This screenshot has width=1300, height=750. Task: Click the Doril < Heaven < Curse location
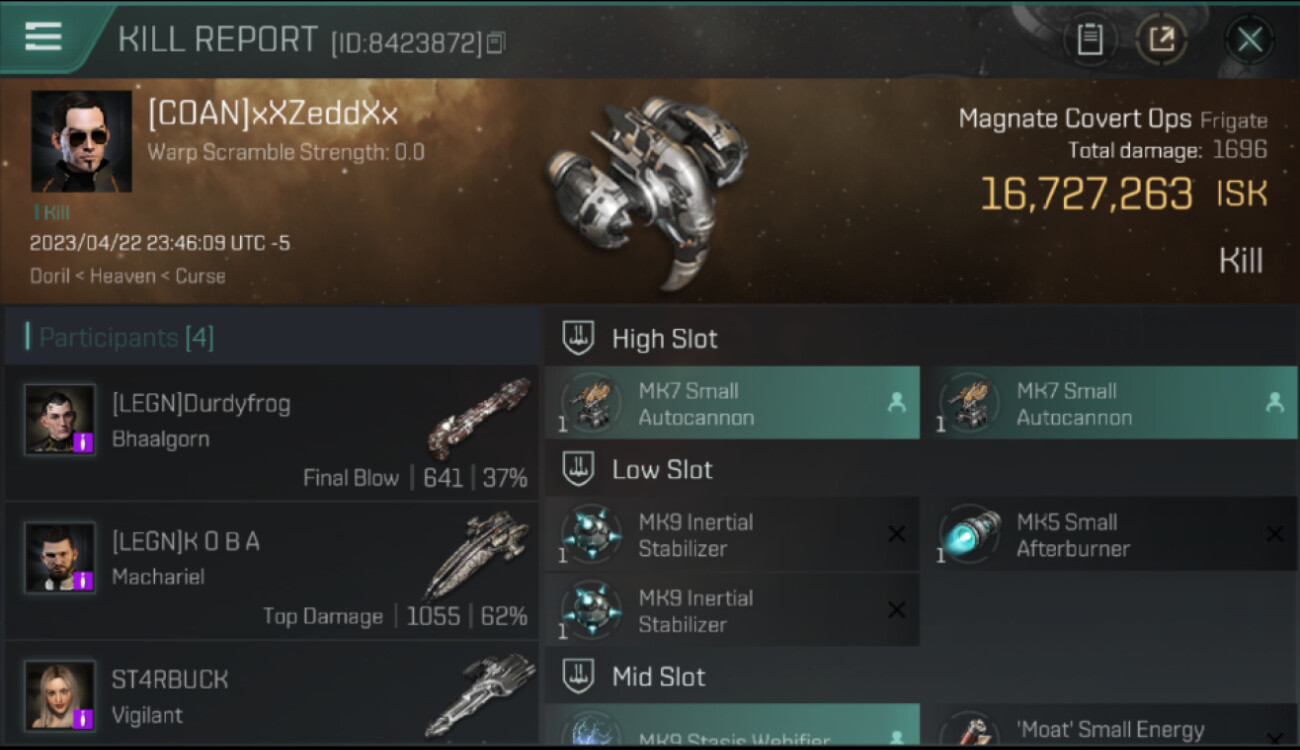pos(127,276)
